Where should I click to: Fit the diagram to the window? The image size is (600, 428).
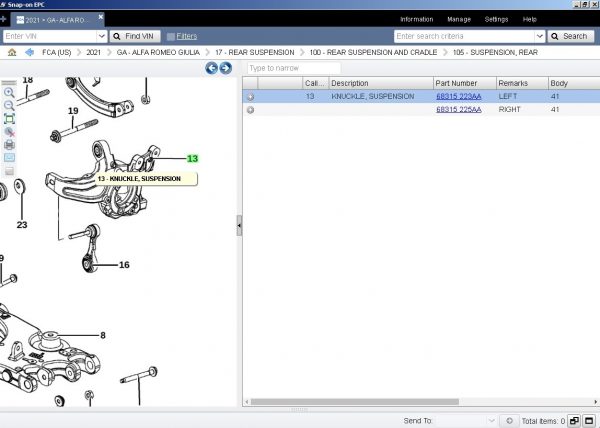click(9, 119)
